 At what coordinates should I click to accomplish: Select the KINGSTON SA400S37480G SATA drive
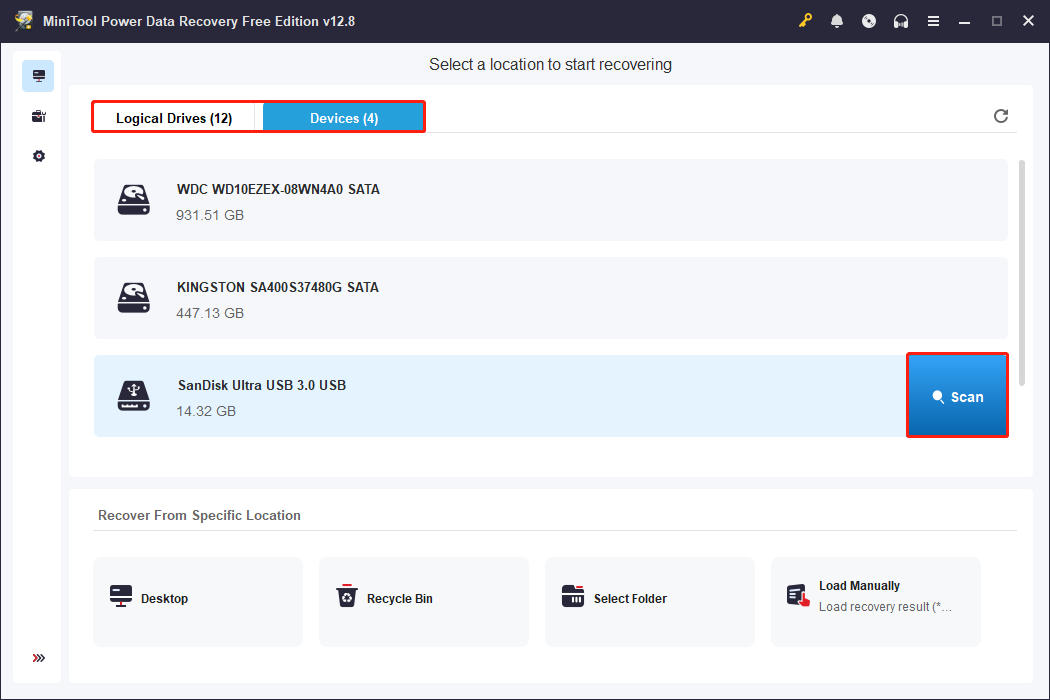pos(550,298)
